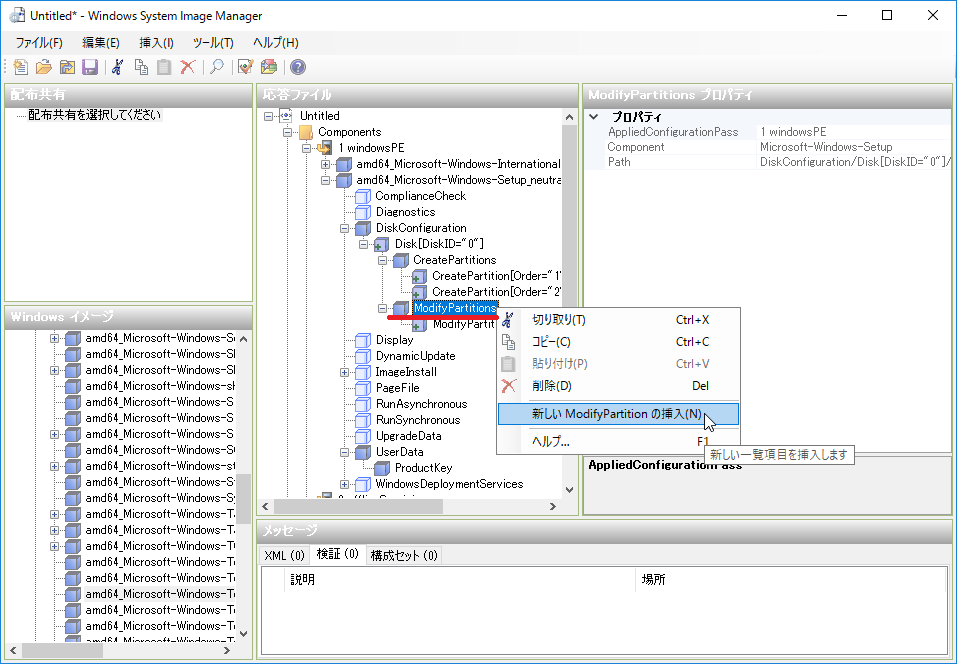Open the 編集(E) menu
Viewport: 957px width, 664px height.
click(101, 43)
